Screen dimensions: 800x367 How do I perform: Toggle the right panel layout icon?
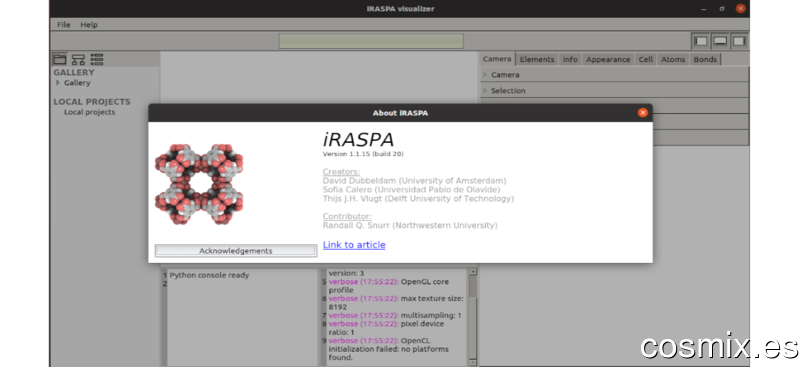(739, 41)
